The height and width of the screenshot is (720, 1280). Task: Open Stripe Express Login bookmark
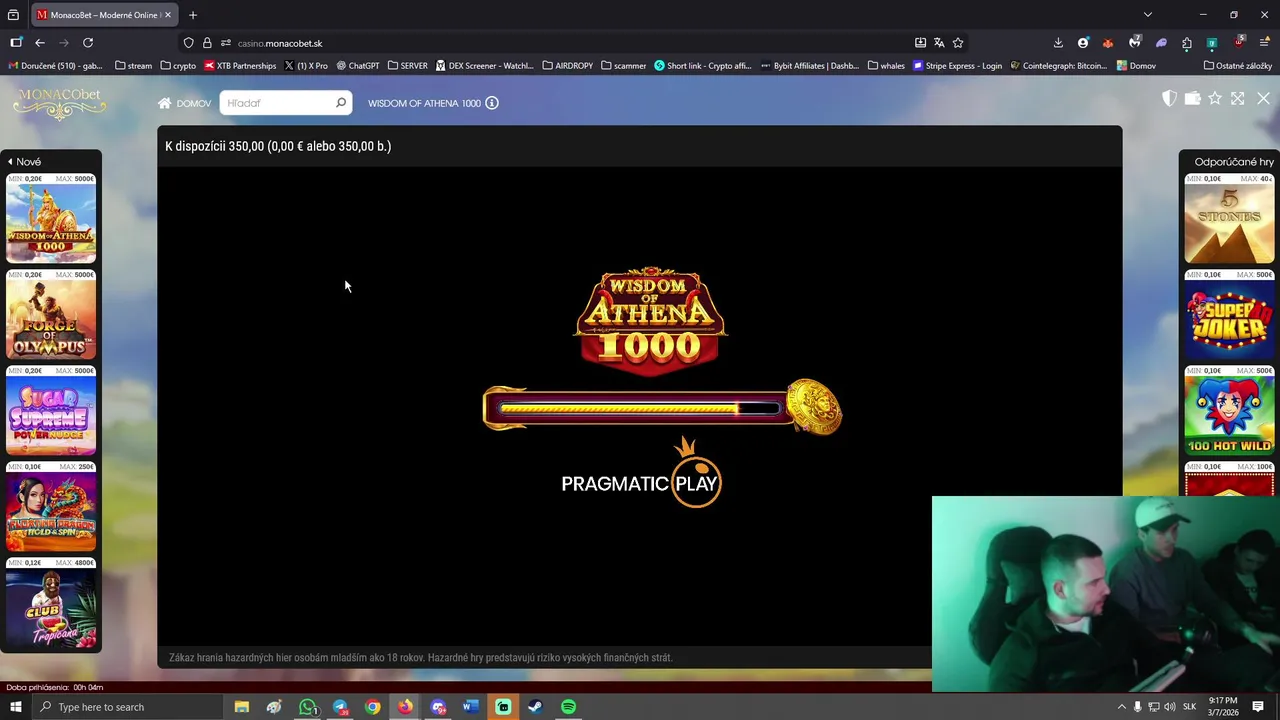tap(958, 66)
